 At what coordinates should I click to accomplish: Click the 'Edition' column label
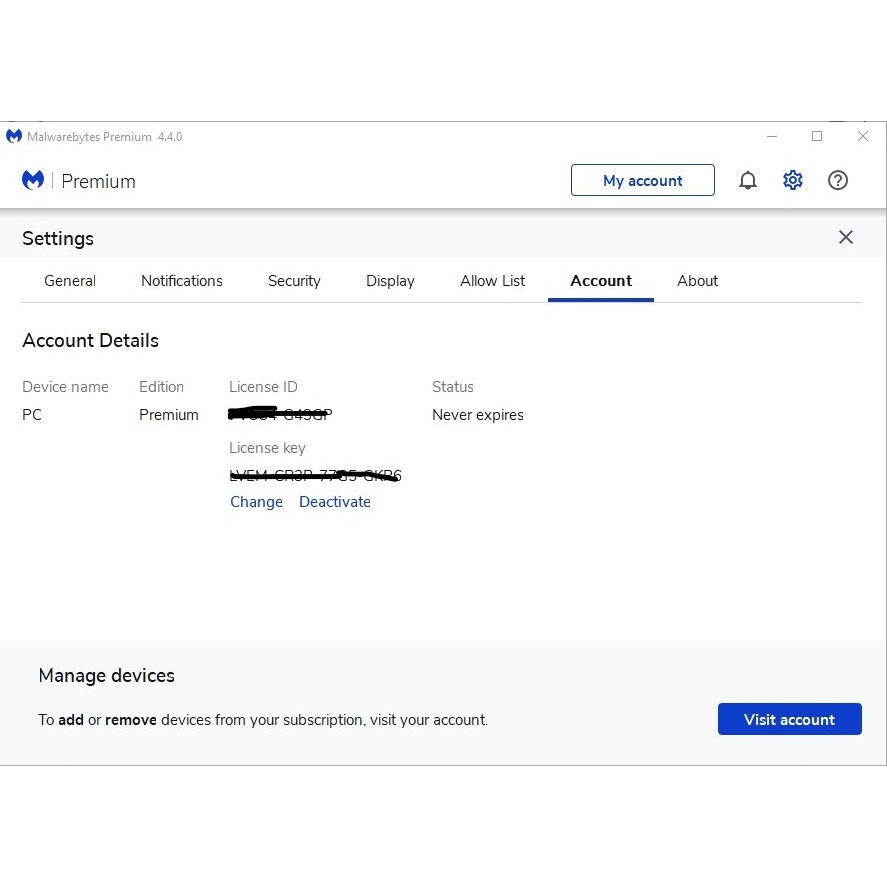(x=161, y=387)
